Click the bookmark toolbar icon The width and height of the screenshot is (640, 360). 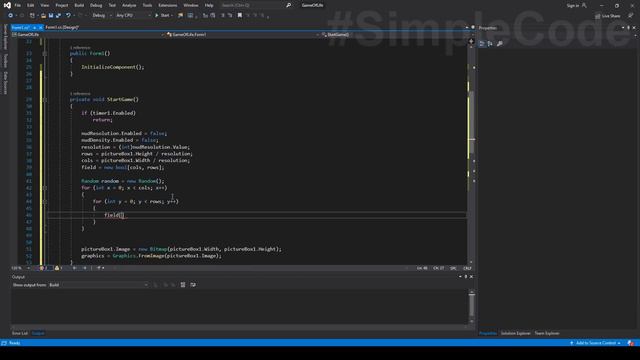240,16
